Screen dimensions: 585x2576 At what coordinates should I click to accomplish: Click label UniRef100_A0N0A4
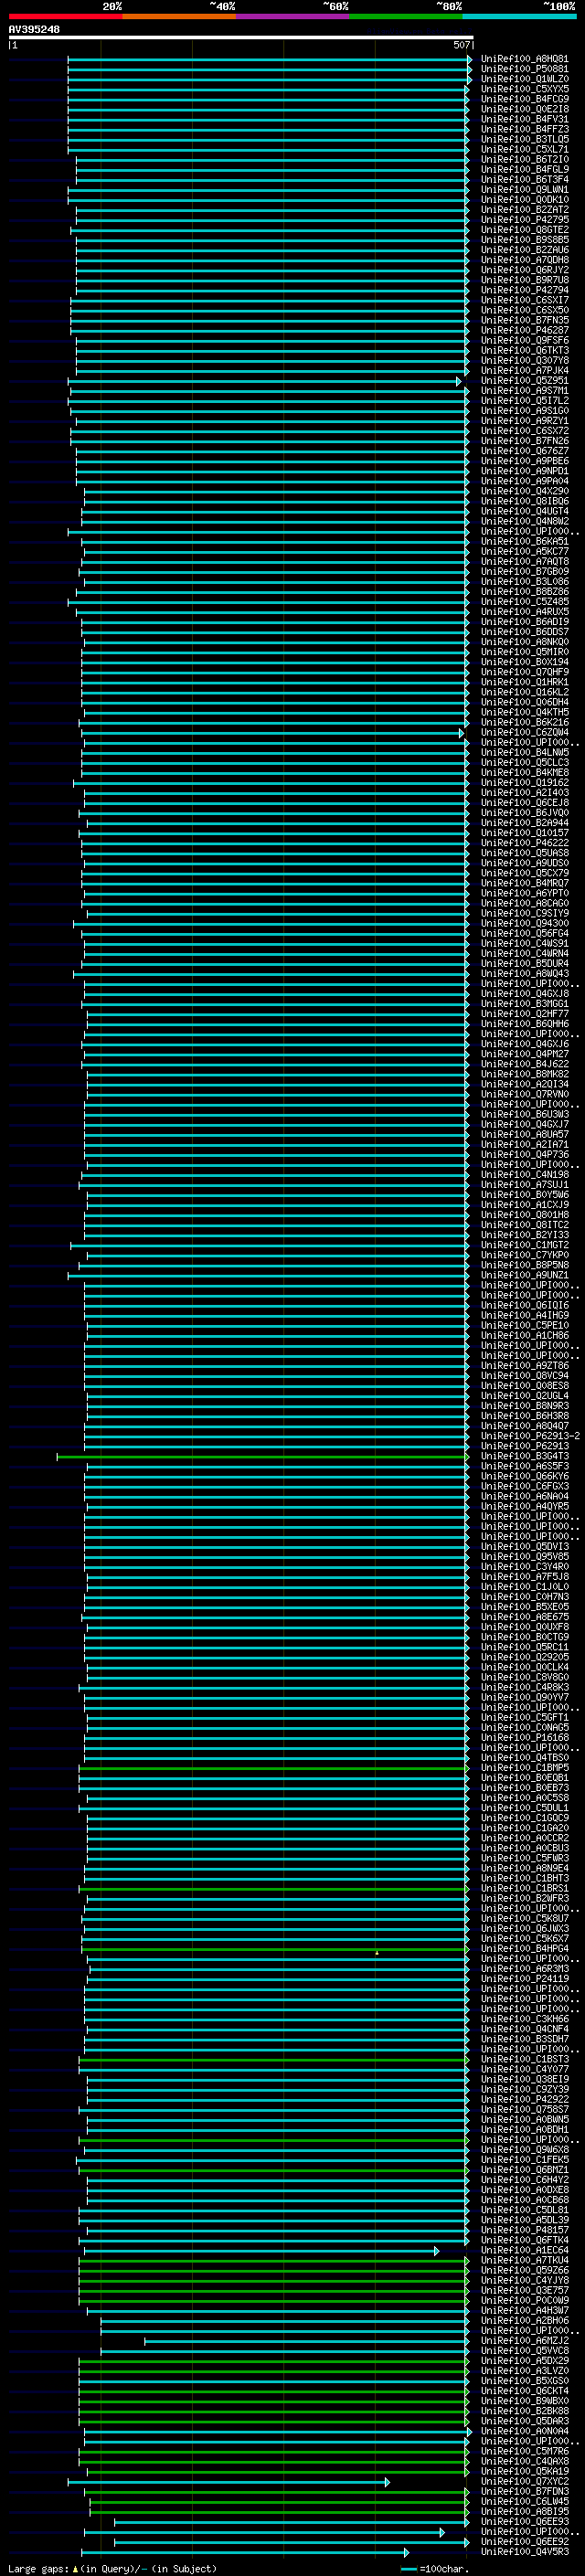coord(524,2431)
